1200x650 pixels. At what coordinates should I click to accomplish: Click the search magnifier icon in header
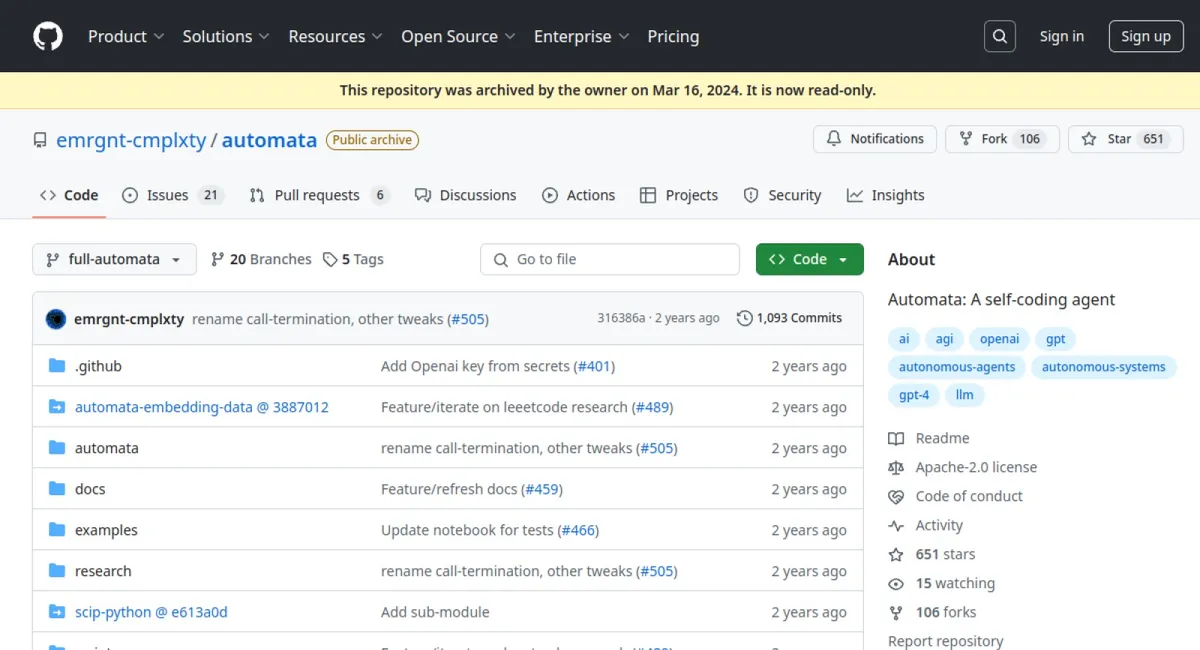(x=999, y=36)
